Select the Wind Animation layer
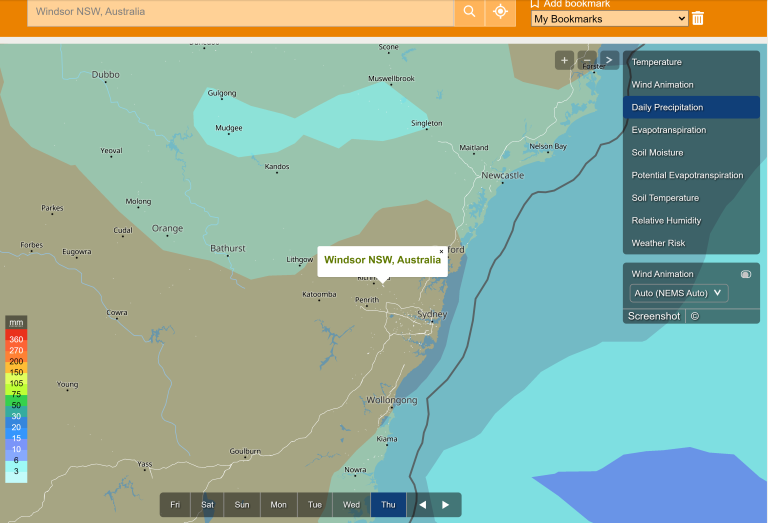The image size is (768, 523). (x=691, y=85)
